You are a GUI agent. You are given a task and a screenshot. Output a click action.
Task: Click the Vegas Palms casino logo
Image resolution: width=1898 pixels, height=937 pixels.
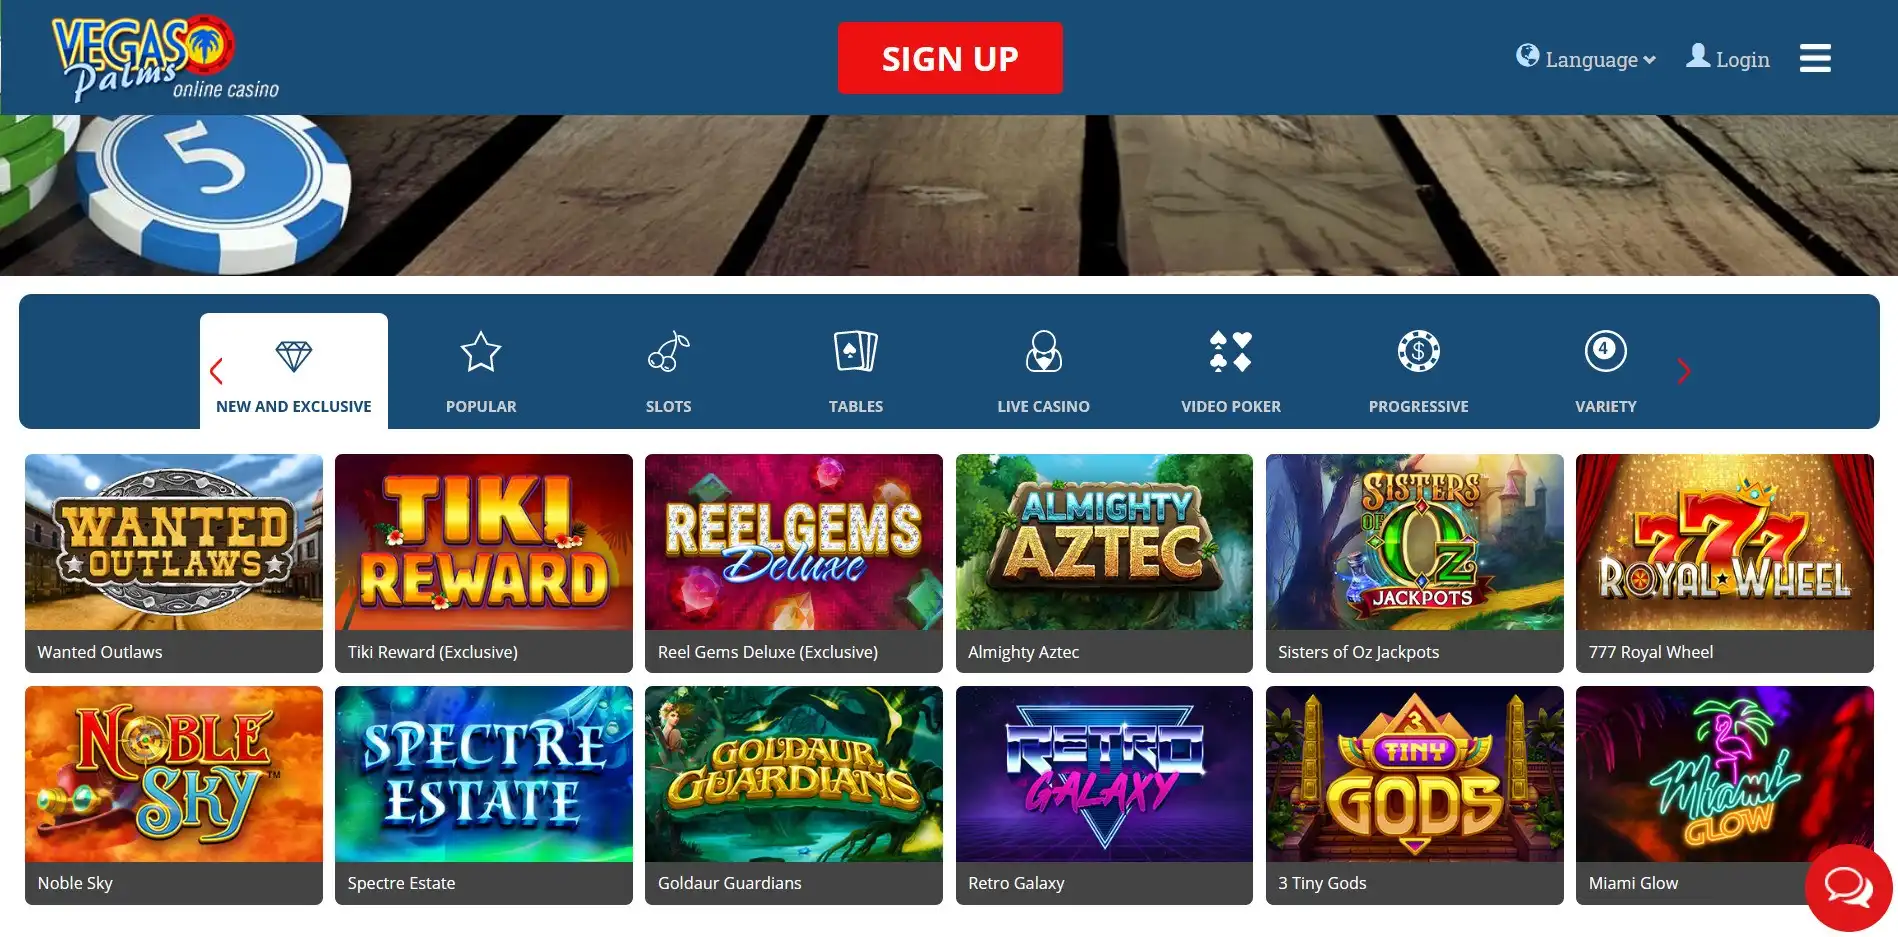[165, 58]
